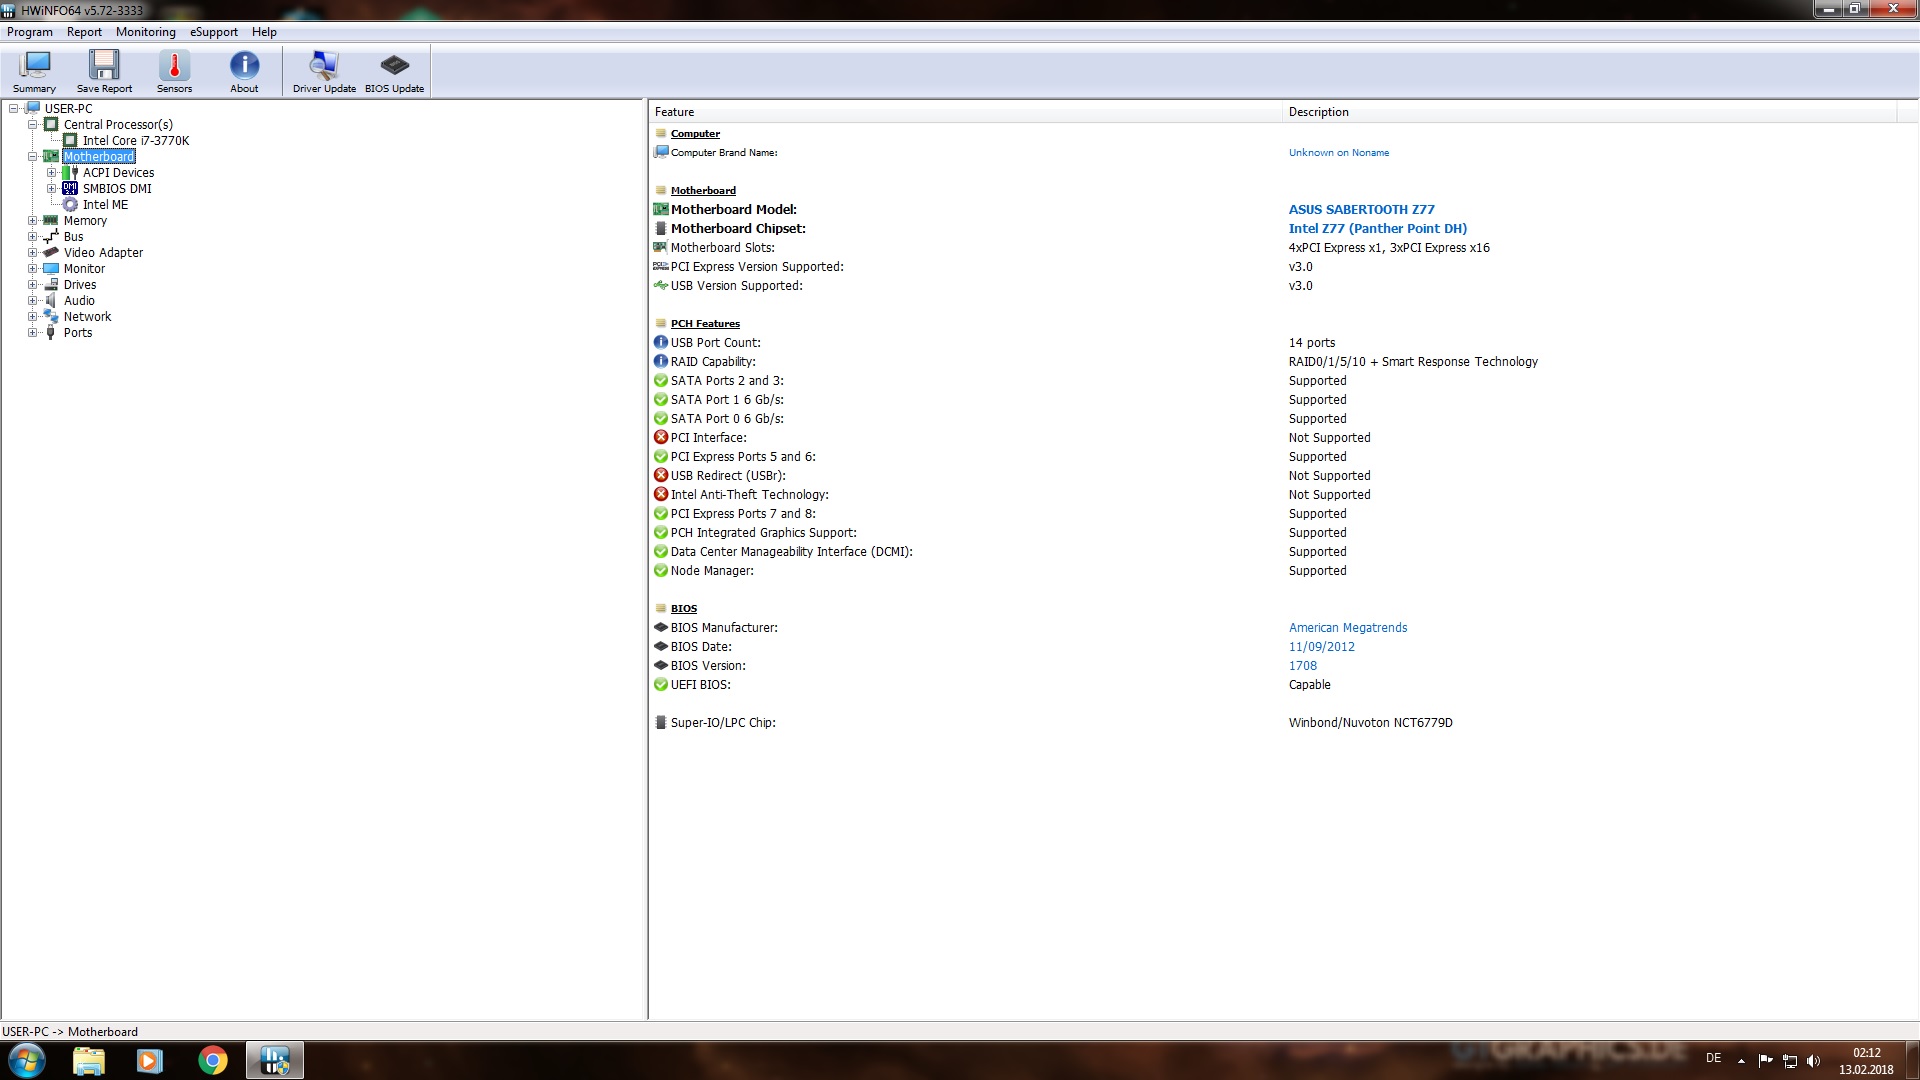Screen dimensions: 1920x1080
Task: Click the volume speaker tray icon
Action: 1814,1061
